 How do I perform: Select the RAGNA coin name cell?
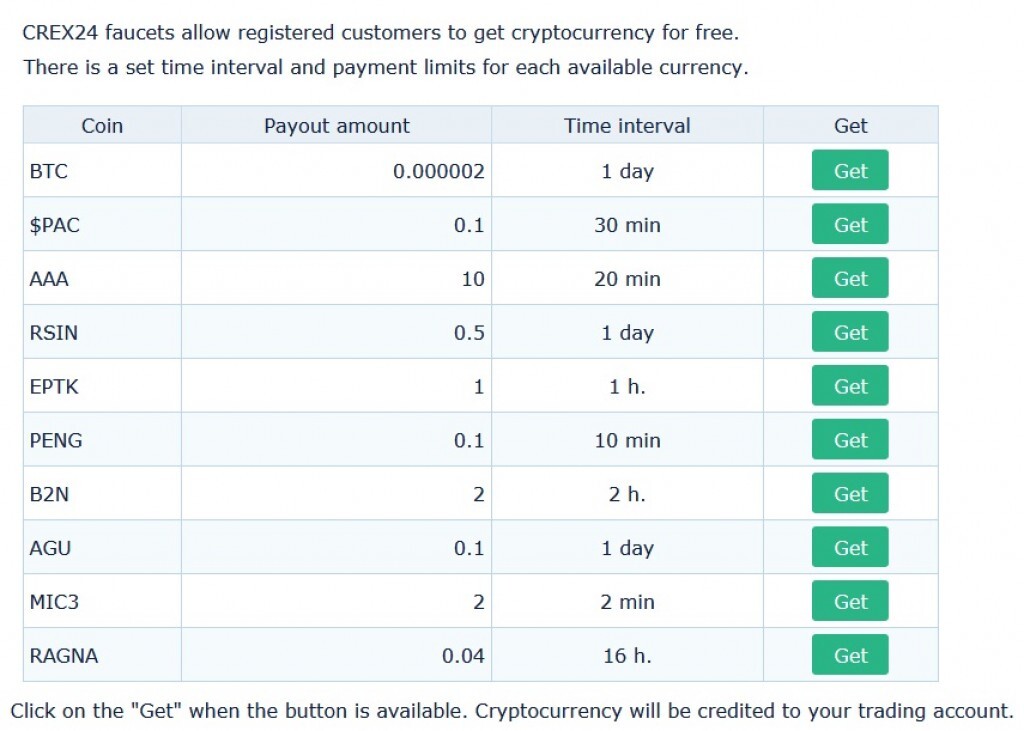click(64, 656)
